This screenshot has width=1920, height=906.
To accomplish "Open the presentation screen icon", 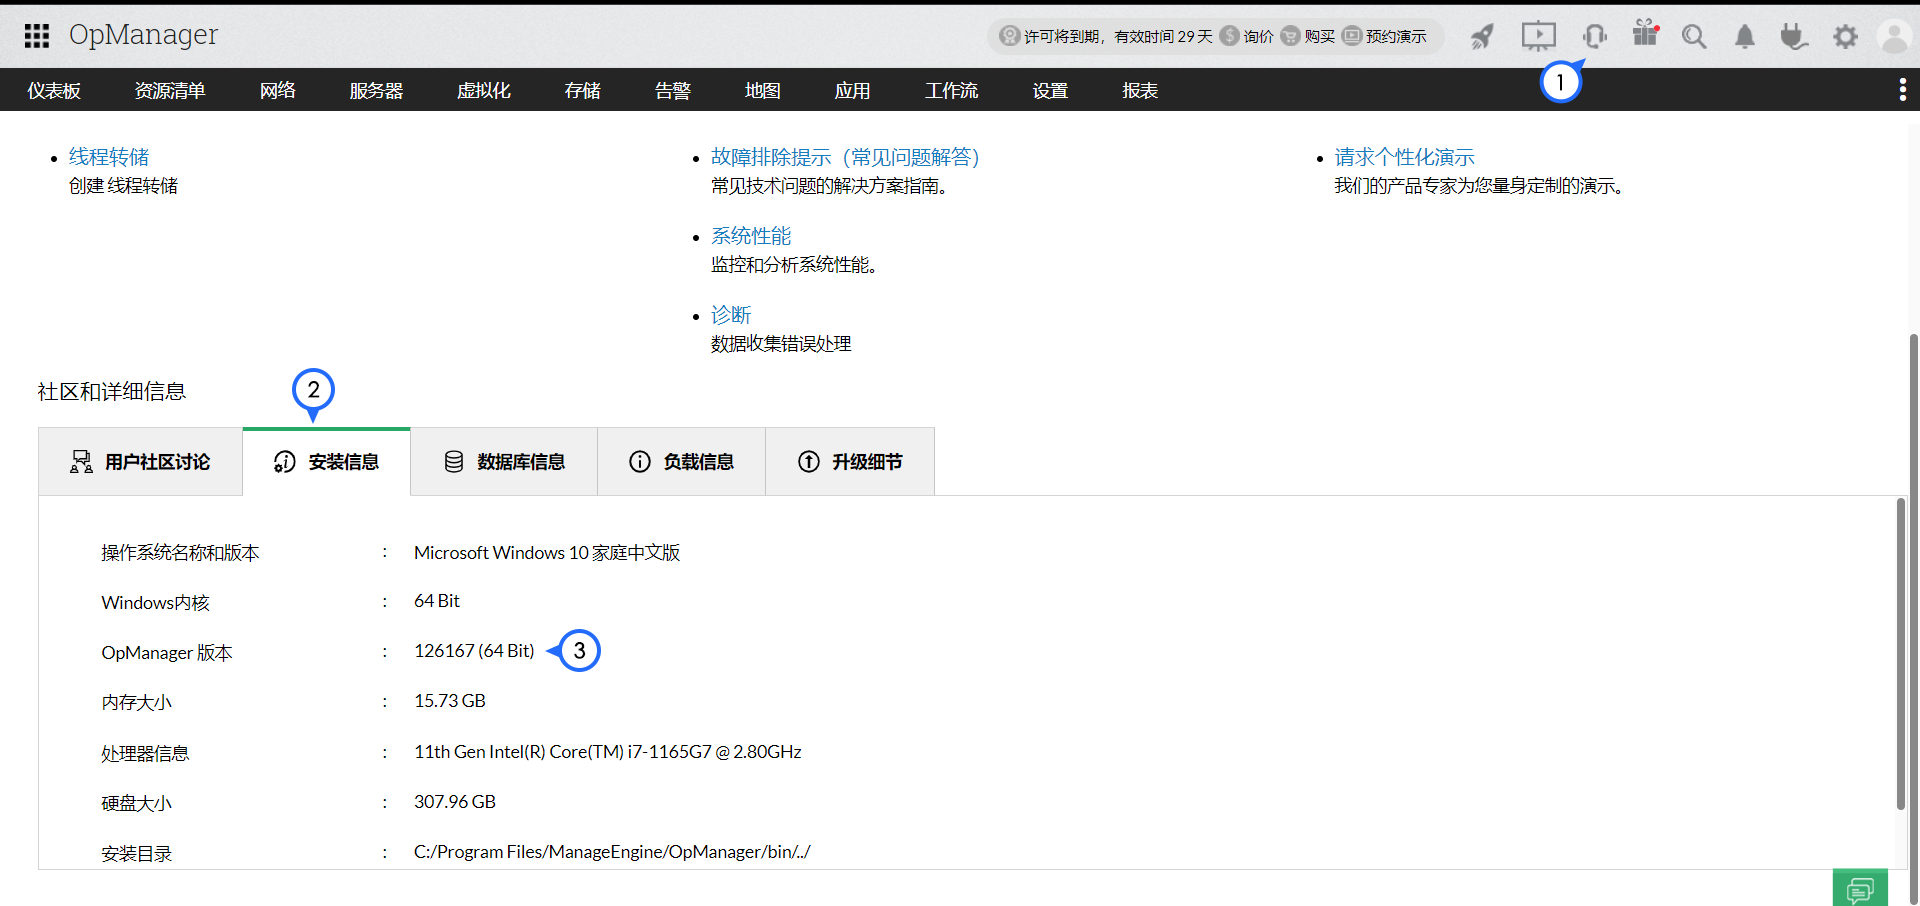I will [1538, 37].
